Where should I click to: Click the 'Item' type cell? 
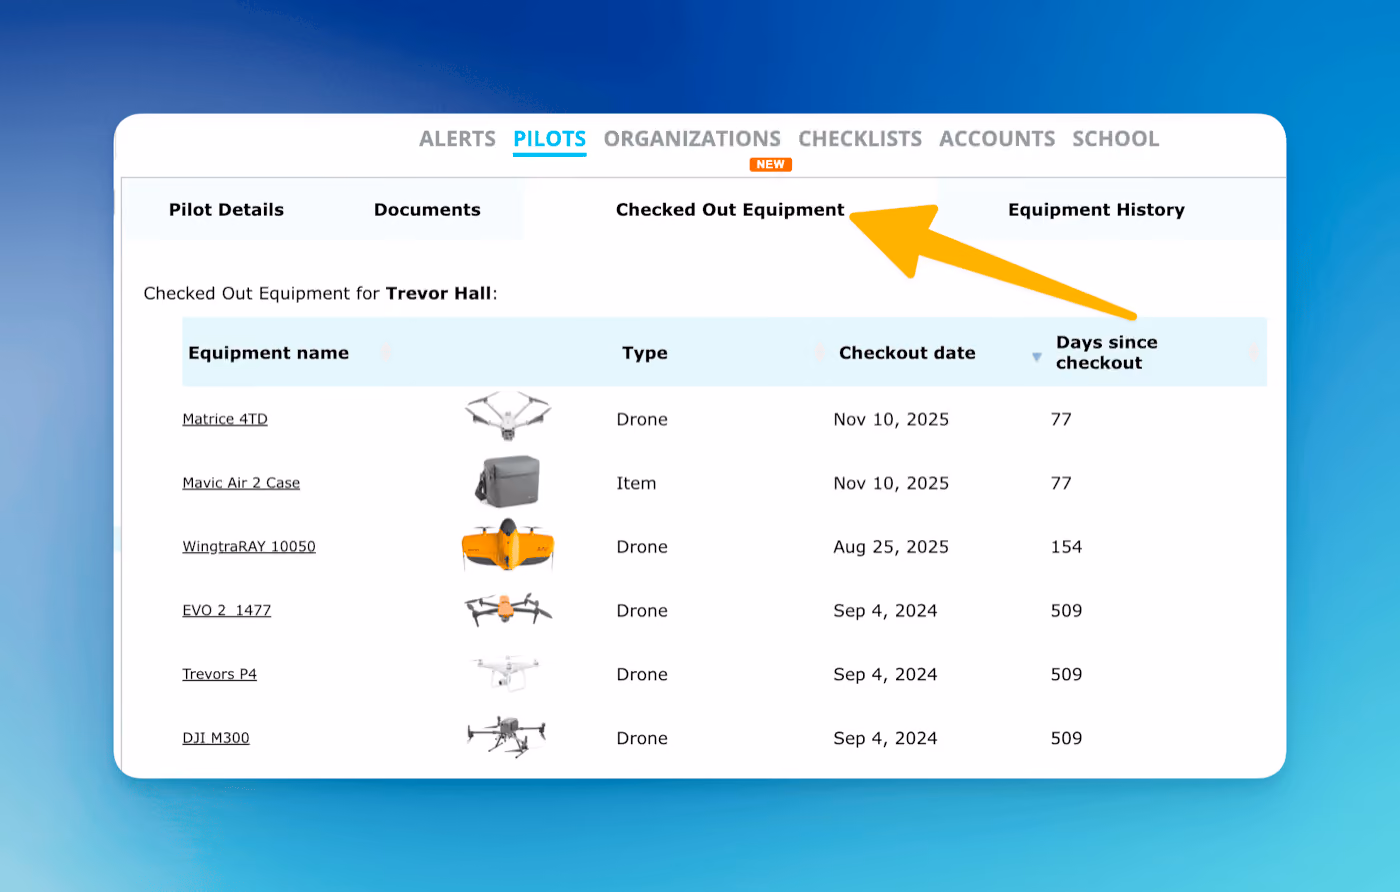[636, 483]
